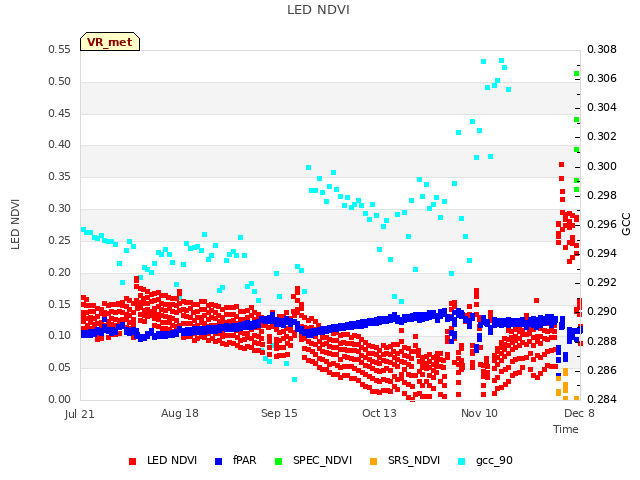Toggle the gcc_90 legend label

tap(494, 461)
